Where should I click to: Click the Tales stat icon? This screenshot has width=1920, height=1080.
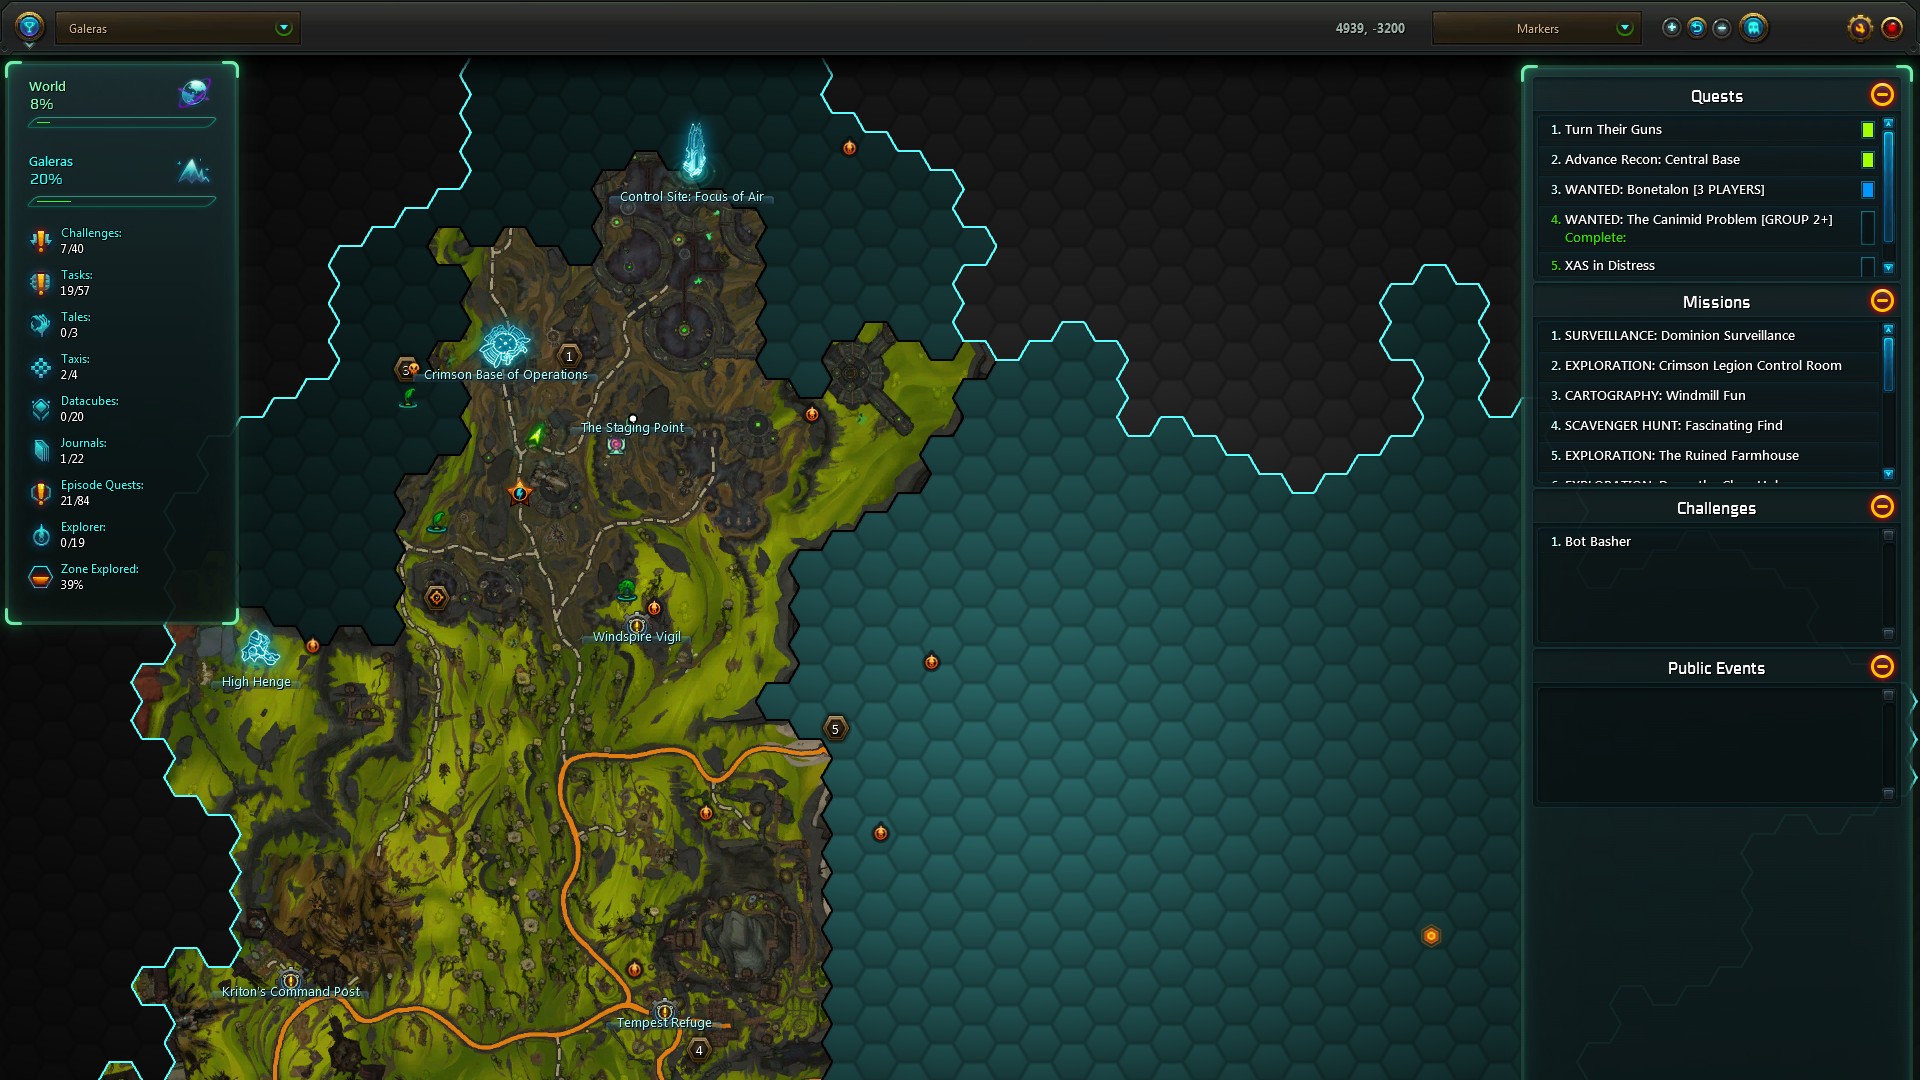(x=40, y=325)
